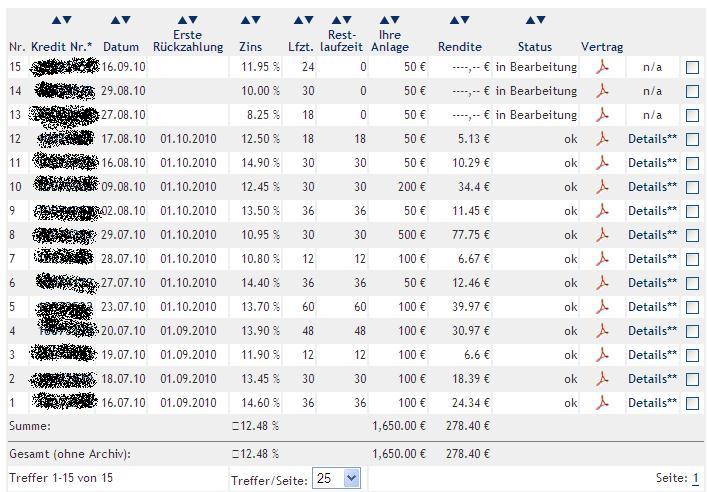Check the checkbox for row 1
The height and width of the screenshot is (492, 709).
pyautogui.click(x=692, y=403)
